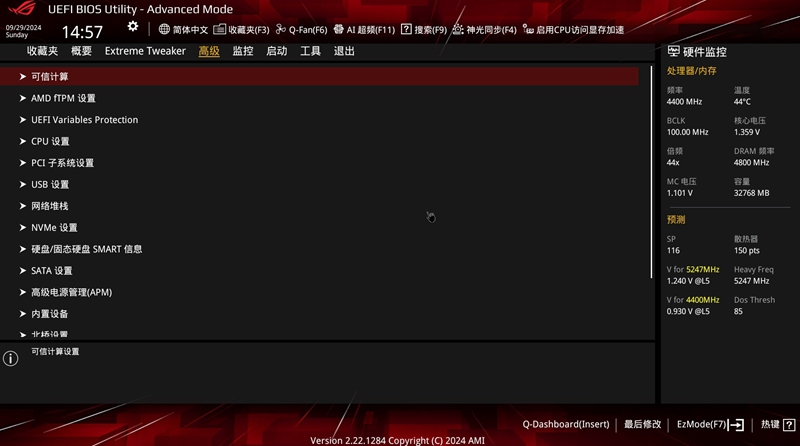Click the AI 超频(F11) label

point(371,30)
